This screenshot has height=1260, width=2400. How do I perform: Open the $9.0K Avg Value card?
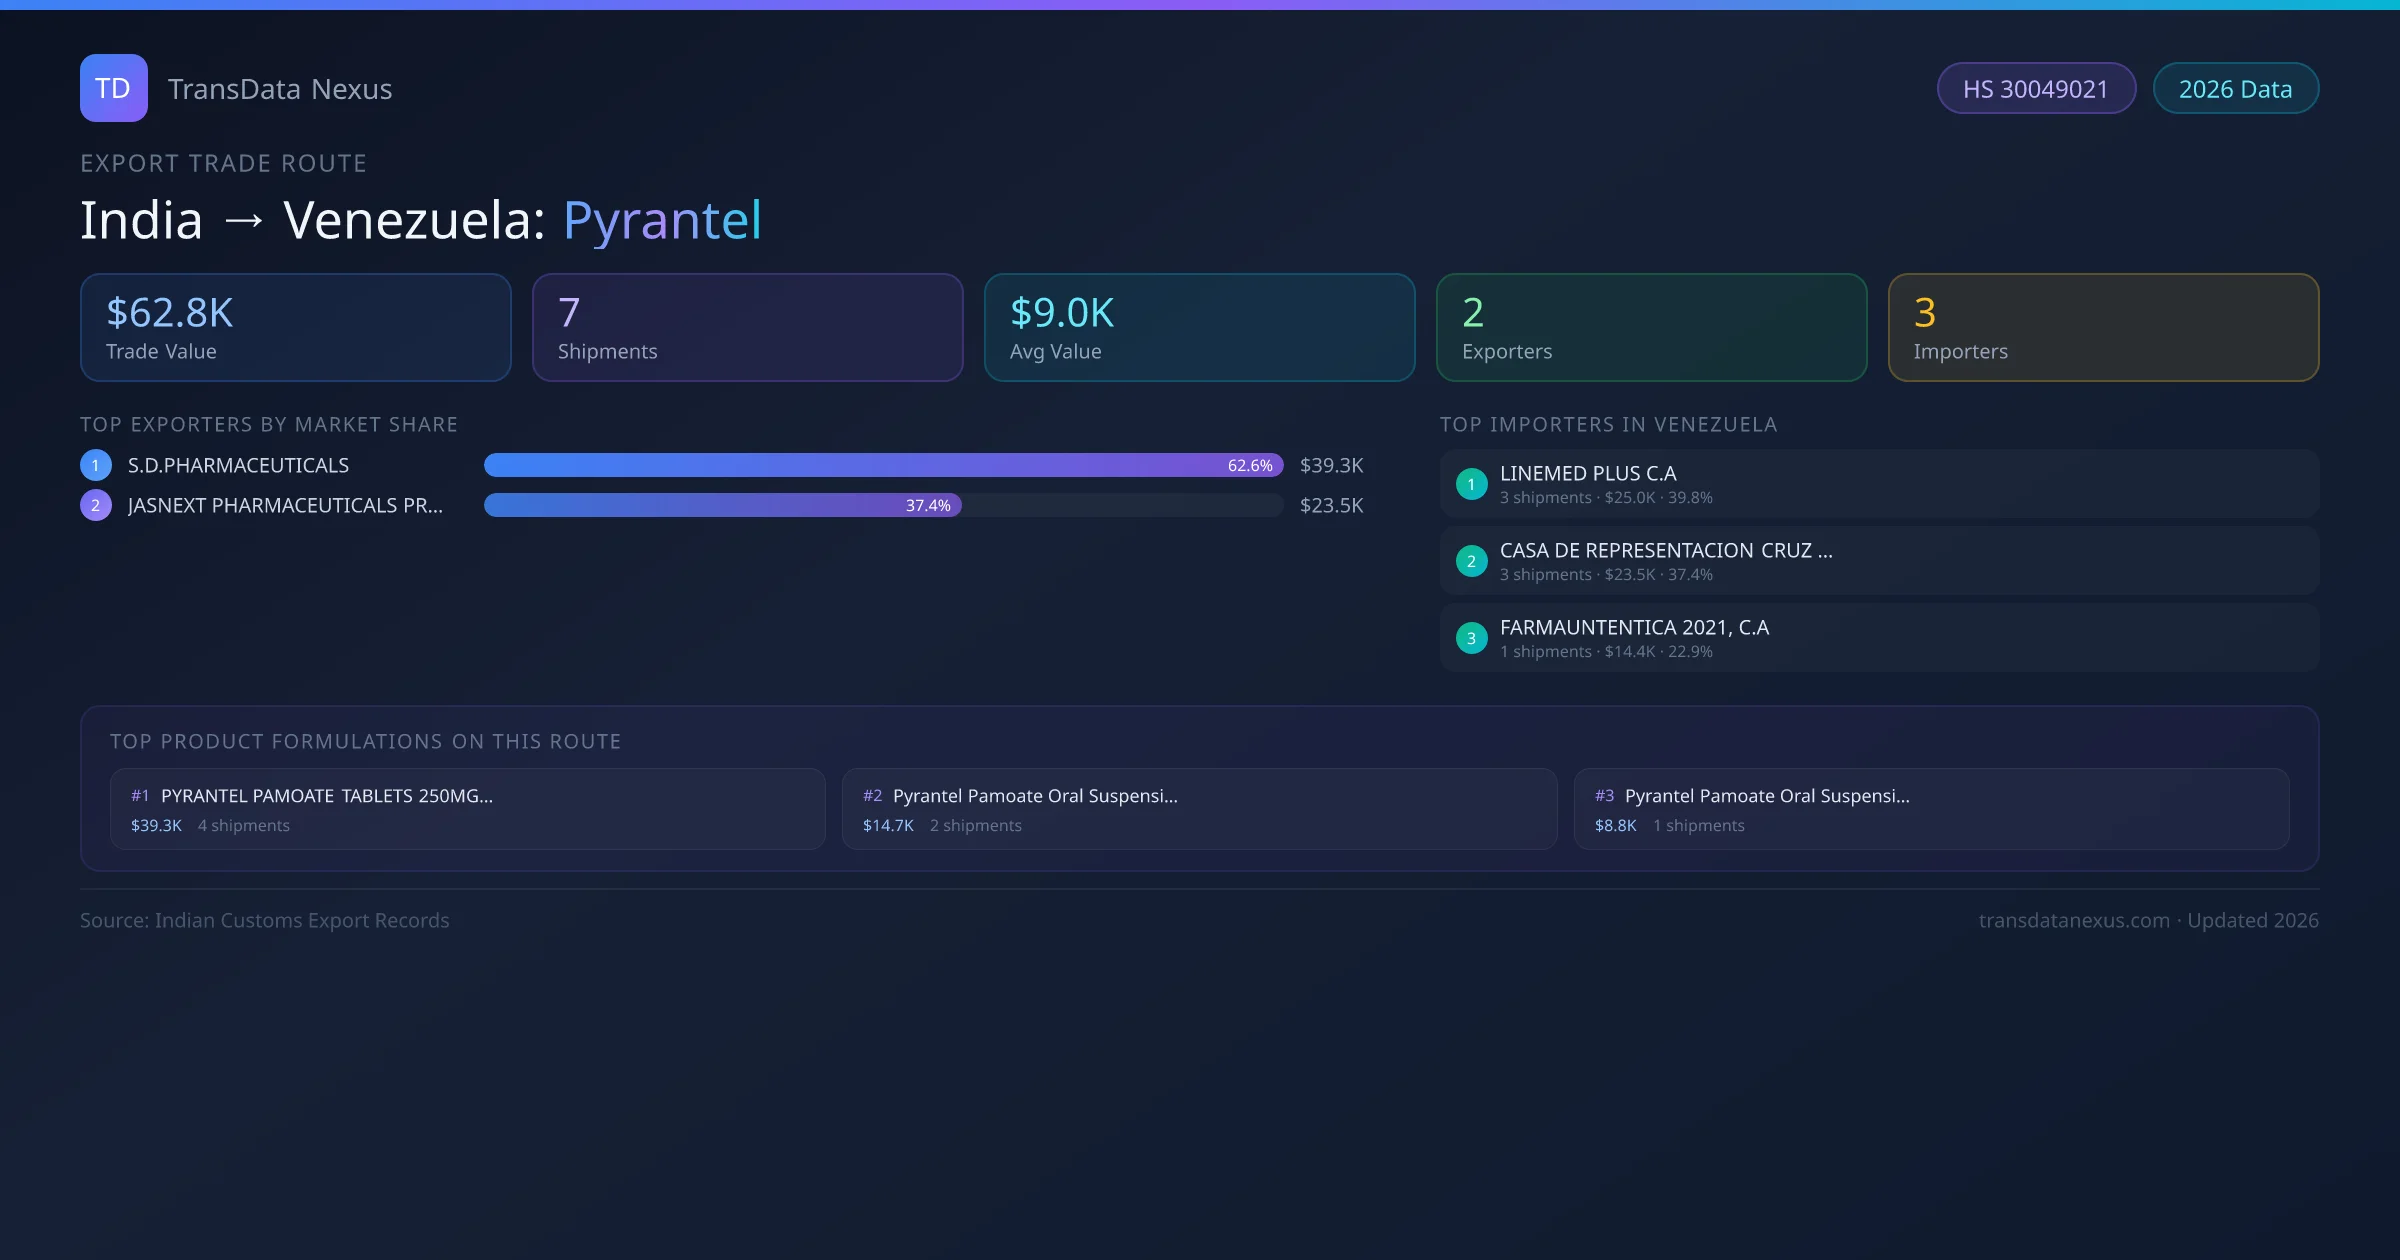[x=1199, y=328]
